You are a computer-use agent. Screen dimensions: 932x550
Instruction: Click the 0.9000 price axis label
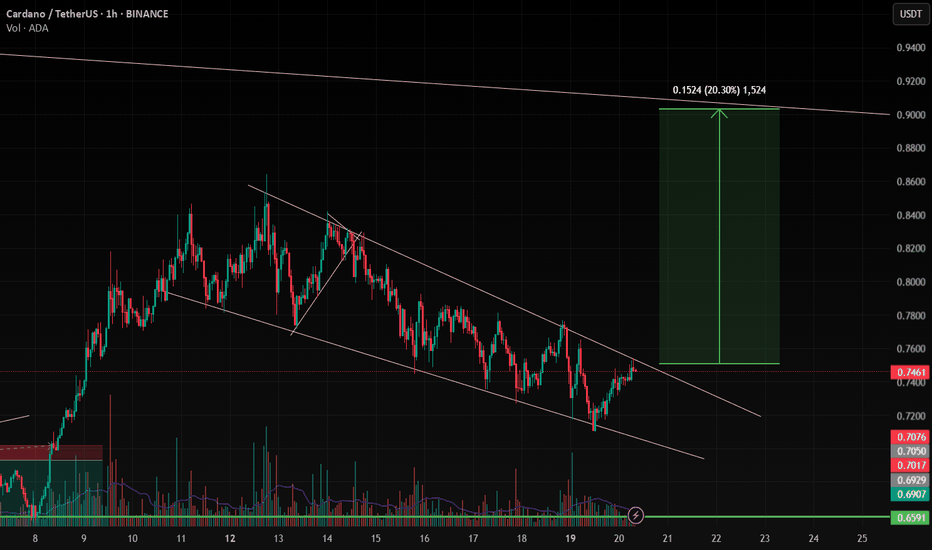click(911, 115)
